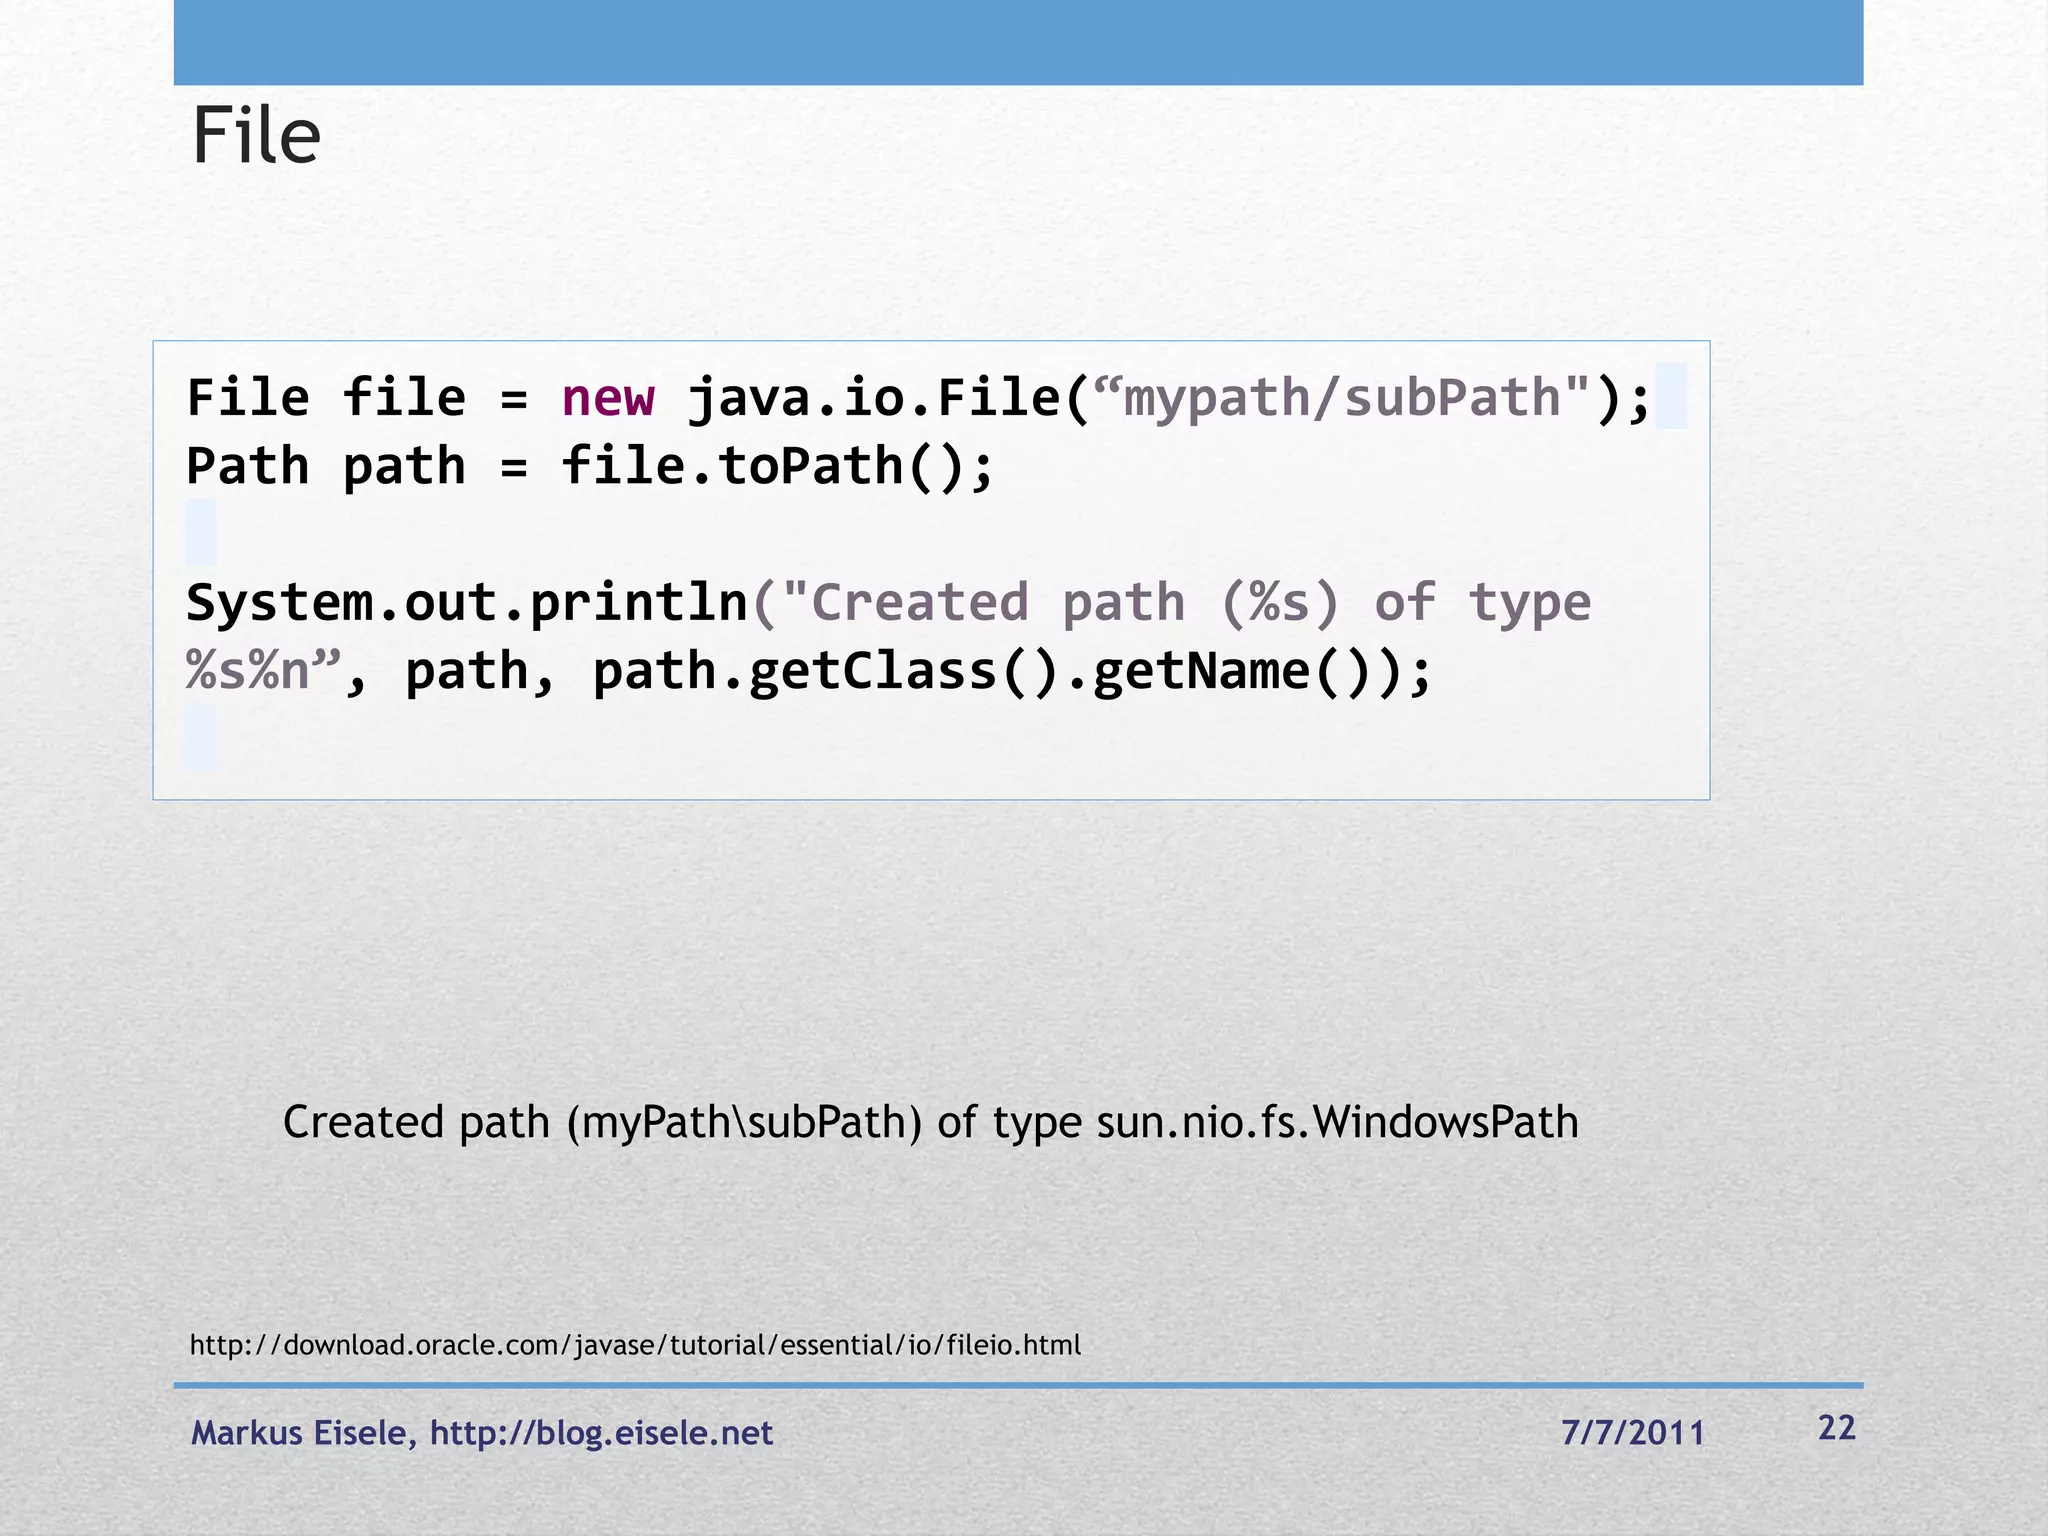2048x1536 pixels.
Task: Open the http://blog.eisele.net footer link
Action: click(x=601, y=1433)
